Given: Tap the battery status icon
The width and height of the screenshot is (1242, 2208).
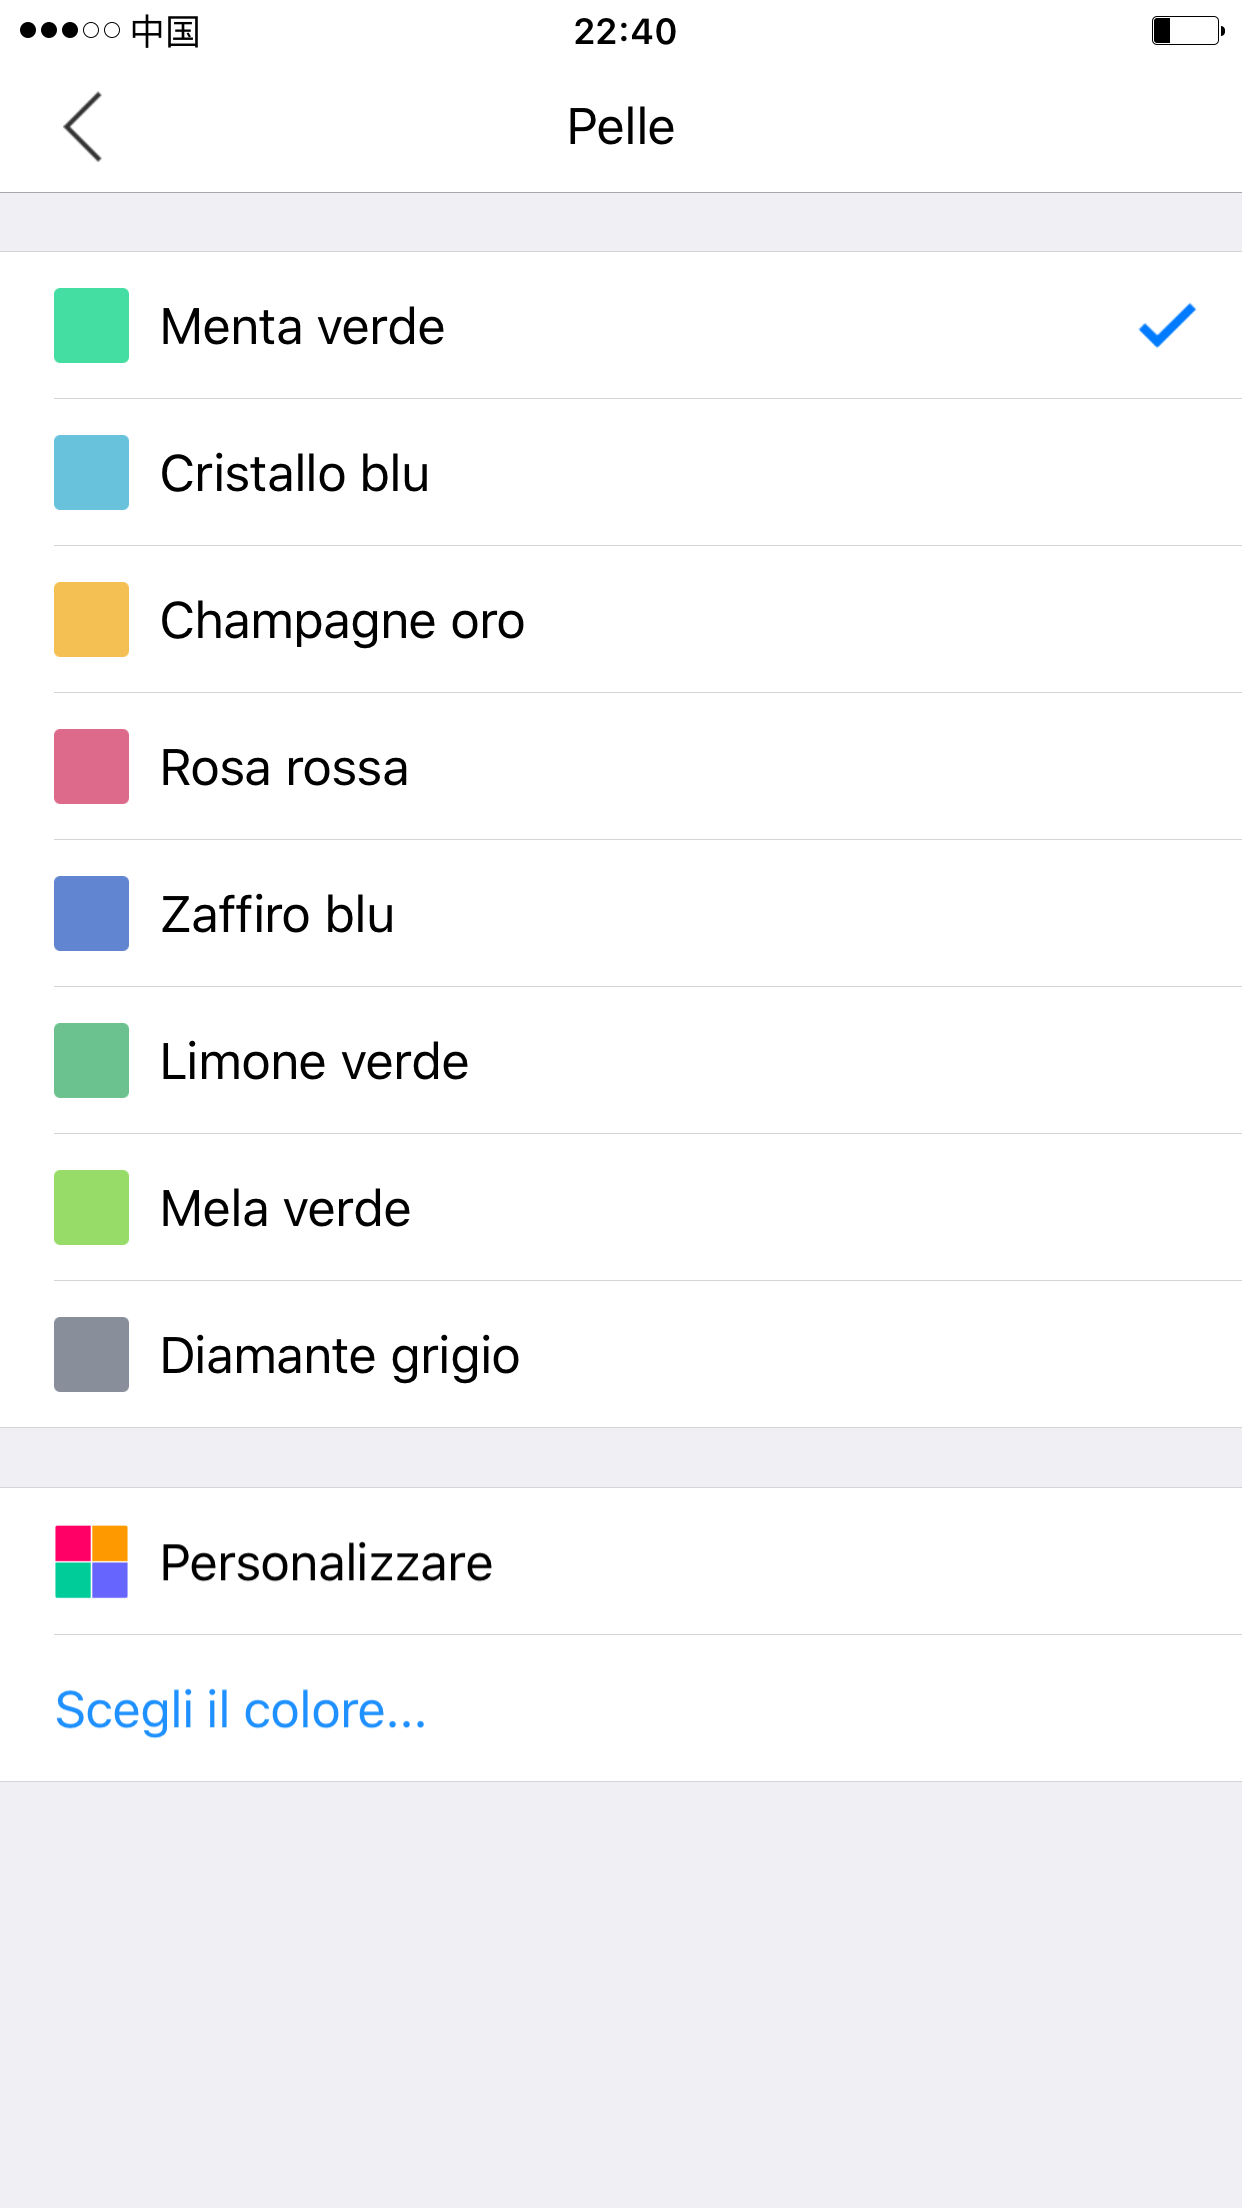Looking at the screenshot, I should [x=1188, y=31].
